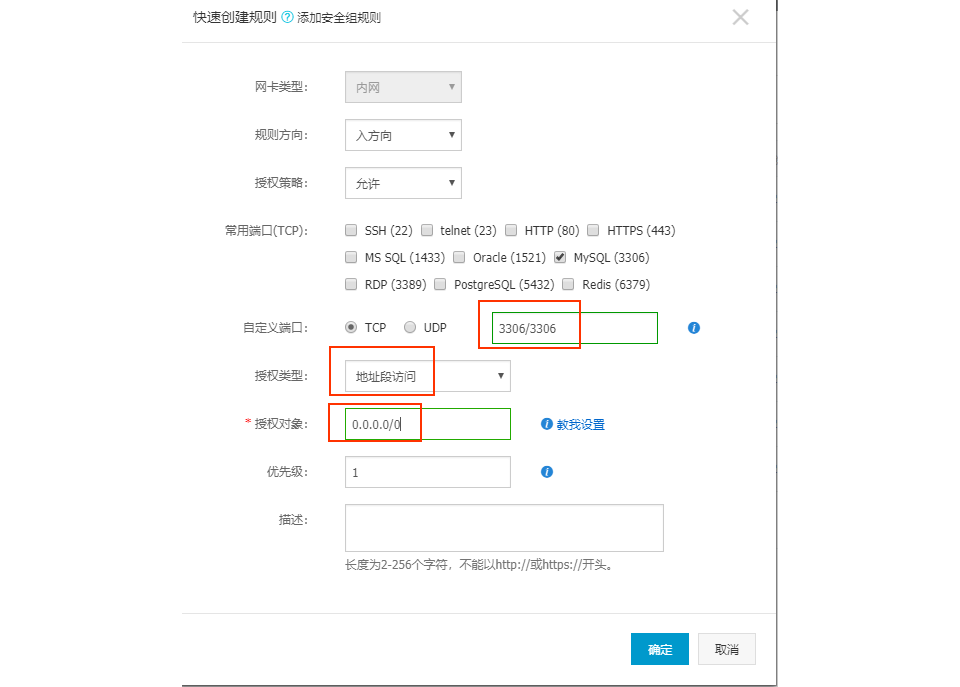Open the 授权策略 dropdown showing 允许
This screenshot has width=960, height=687.
pos(403,183)
